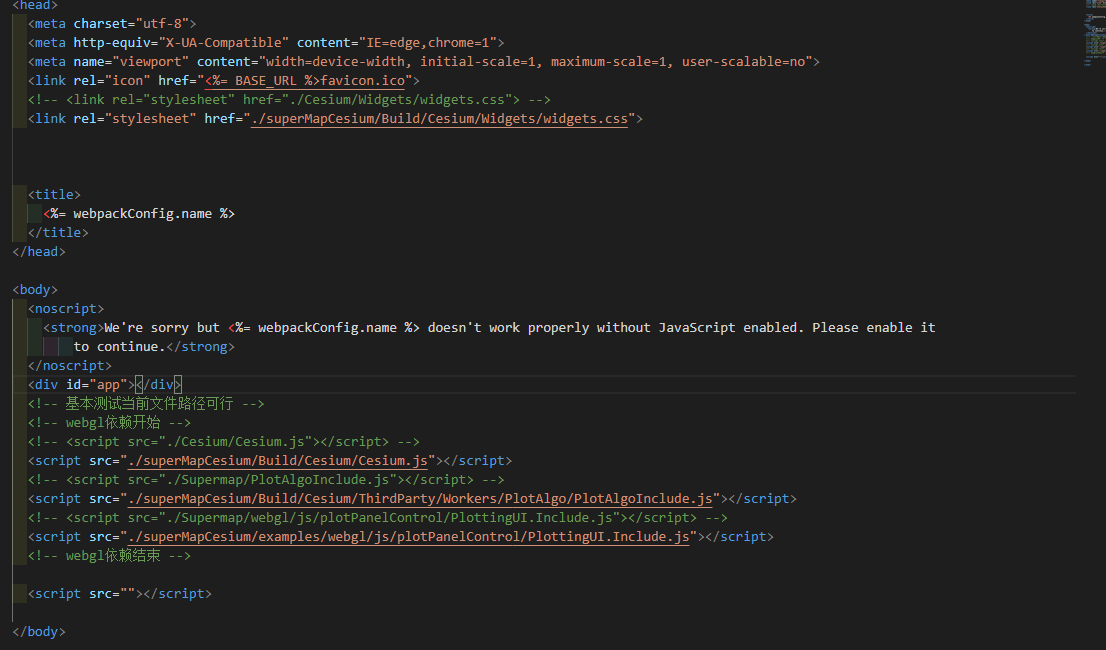Click the partially visible <head> tag at top
Viewport: 1106px width, 650px height.
click(35, 5)
